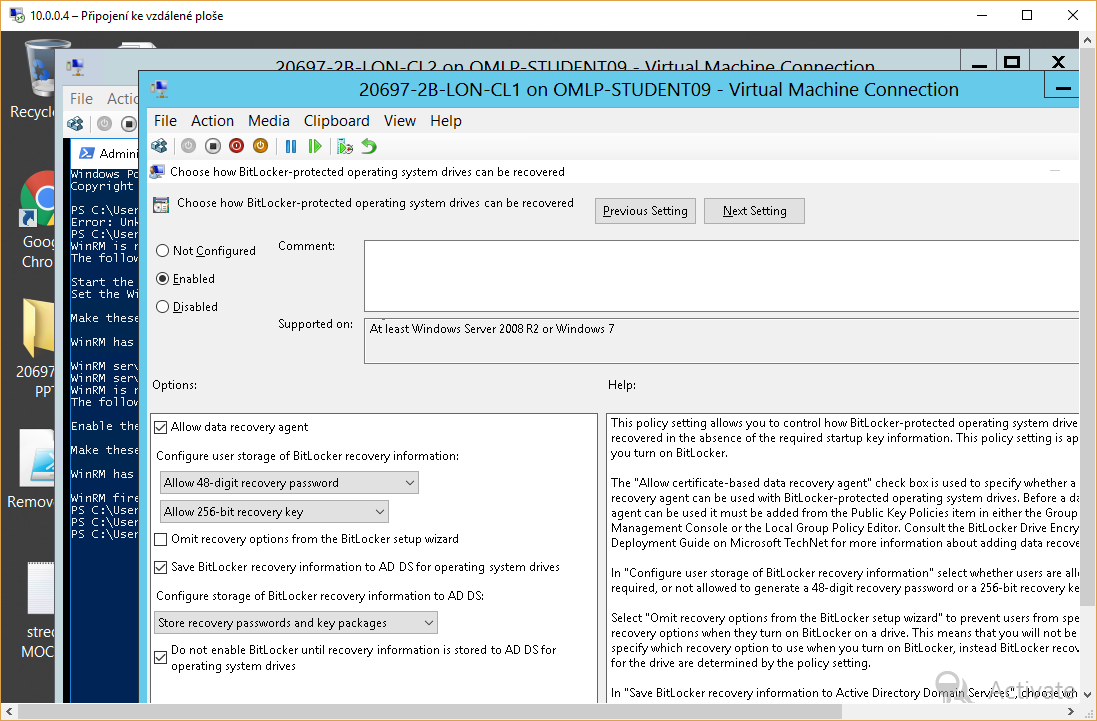Click the remote desktop connection title icon

pyautogui.click(x=17, y=15)
